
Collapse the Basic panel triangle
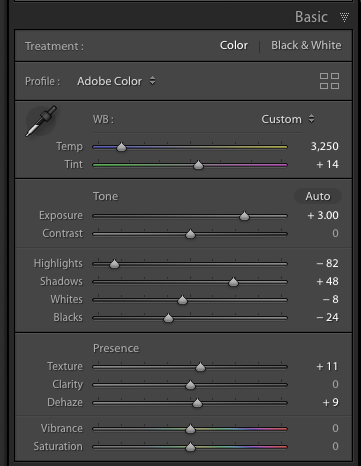click(x=344, y=17)
